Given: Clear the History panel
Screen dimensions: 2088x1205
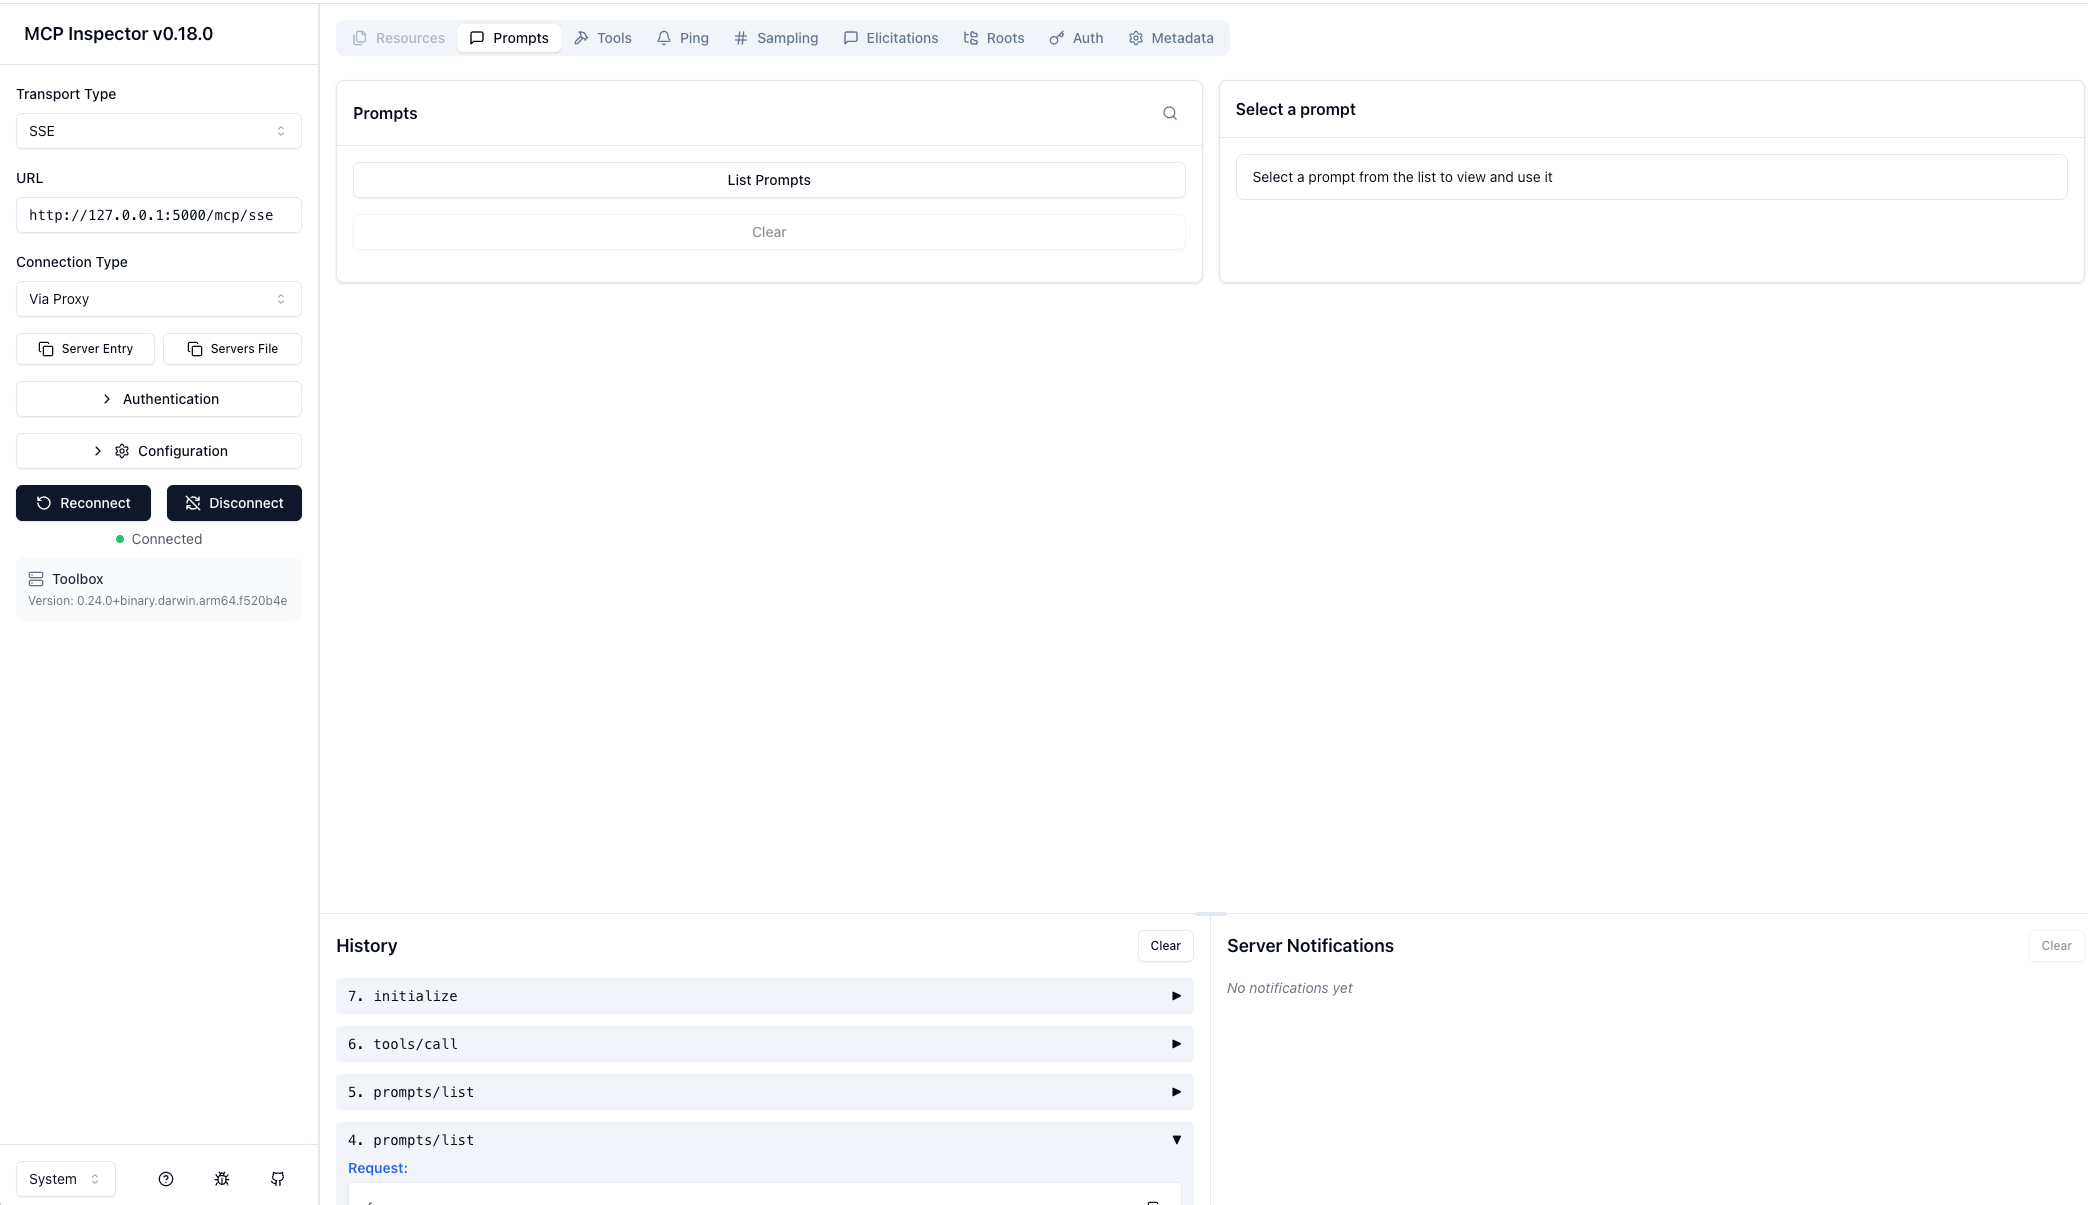Looking at the screenshot, I should pos(1165,946).
